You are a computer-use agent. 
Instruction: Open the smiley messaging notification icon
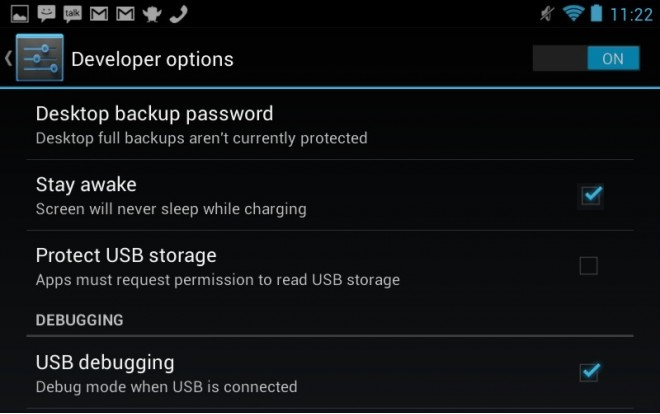pyautogui.click(x=46, y=14)
